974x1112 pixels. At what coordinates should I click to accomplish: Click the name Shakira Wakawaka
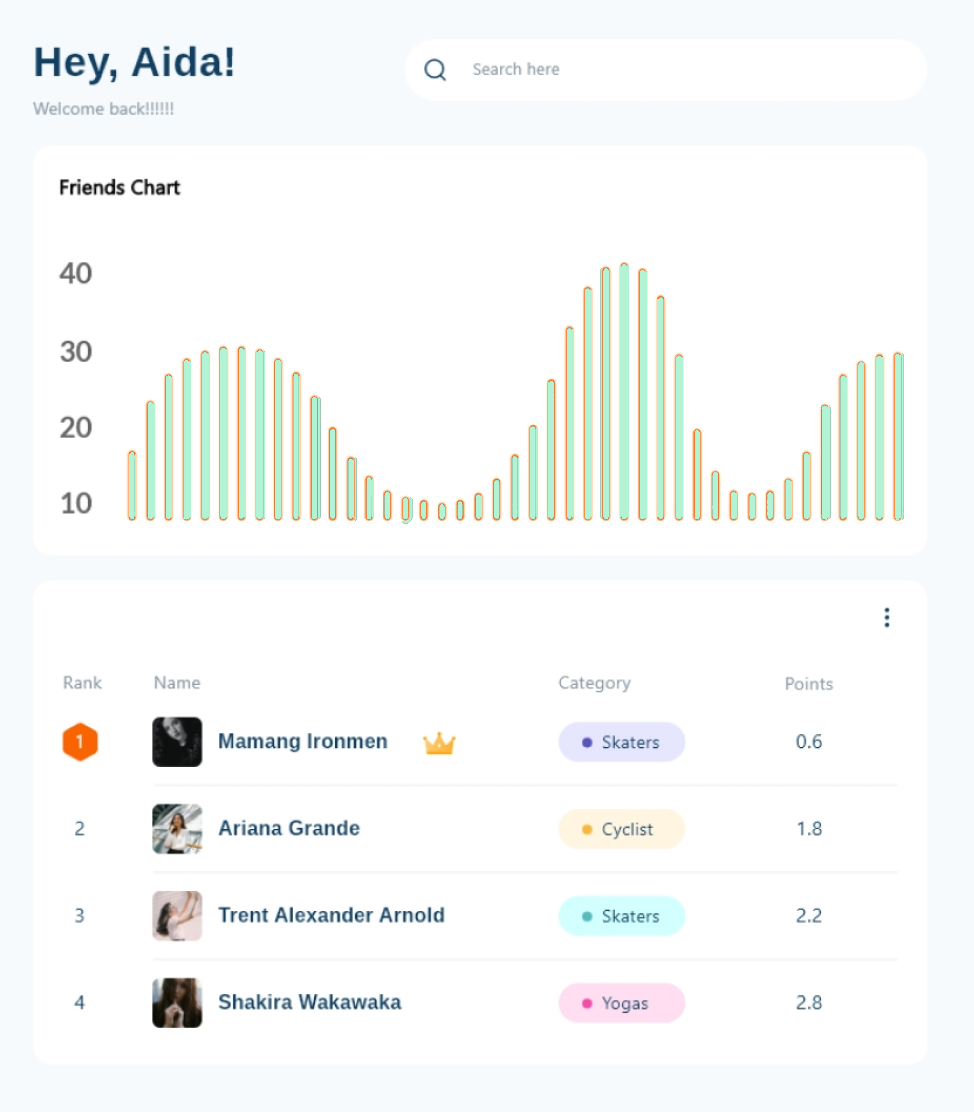click(x=310, y=1003)
